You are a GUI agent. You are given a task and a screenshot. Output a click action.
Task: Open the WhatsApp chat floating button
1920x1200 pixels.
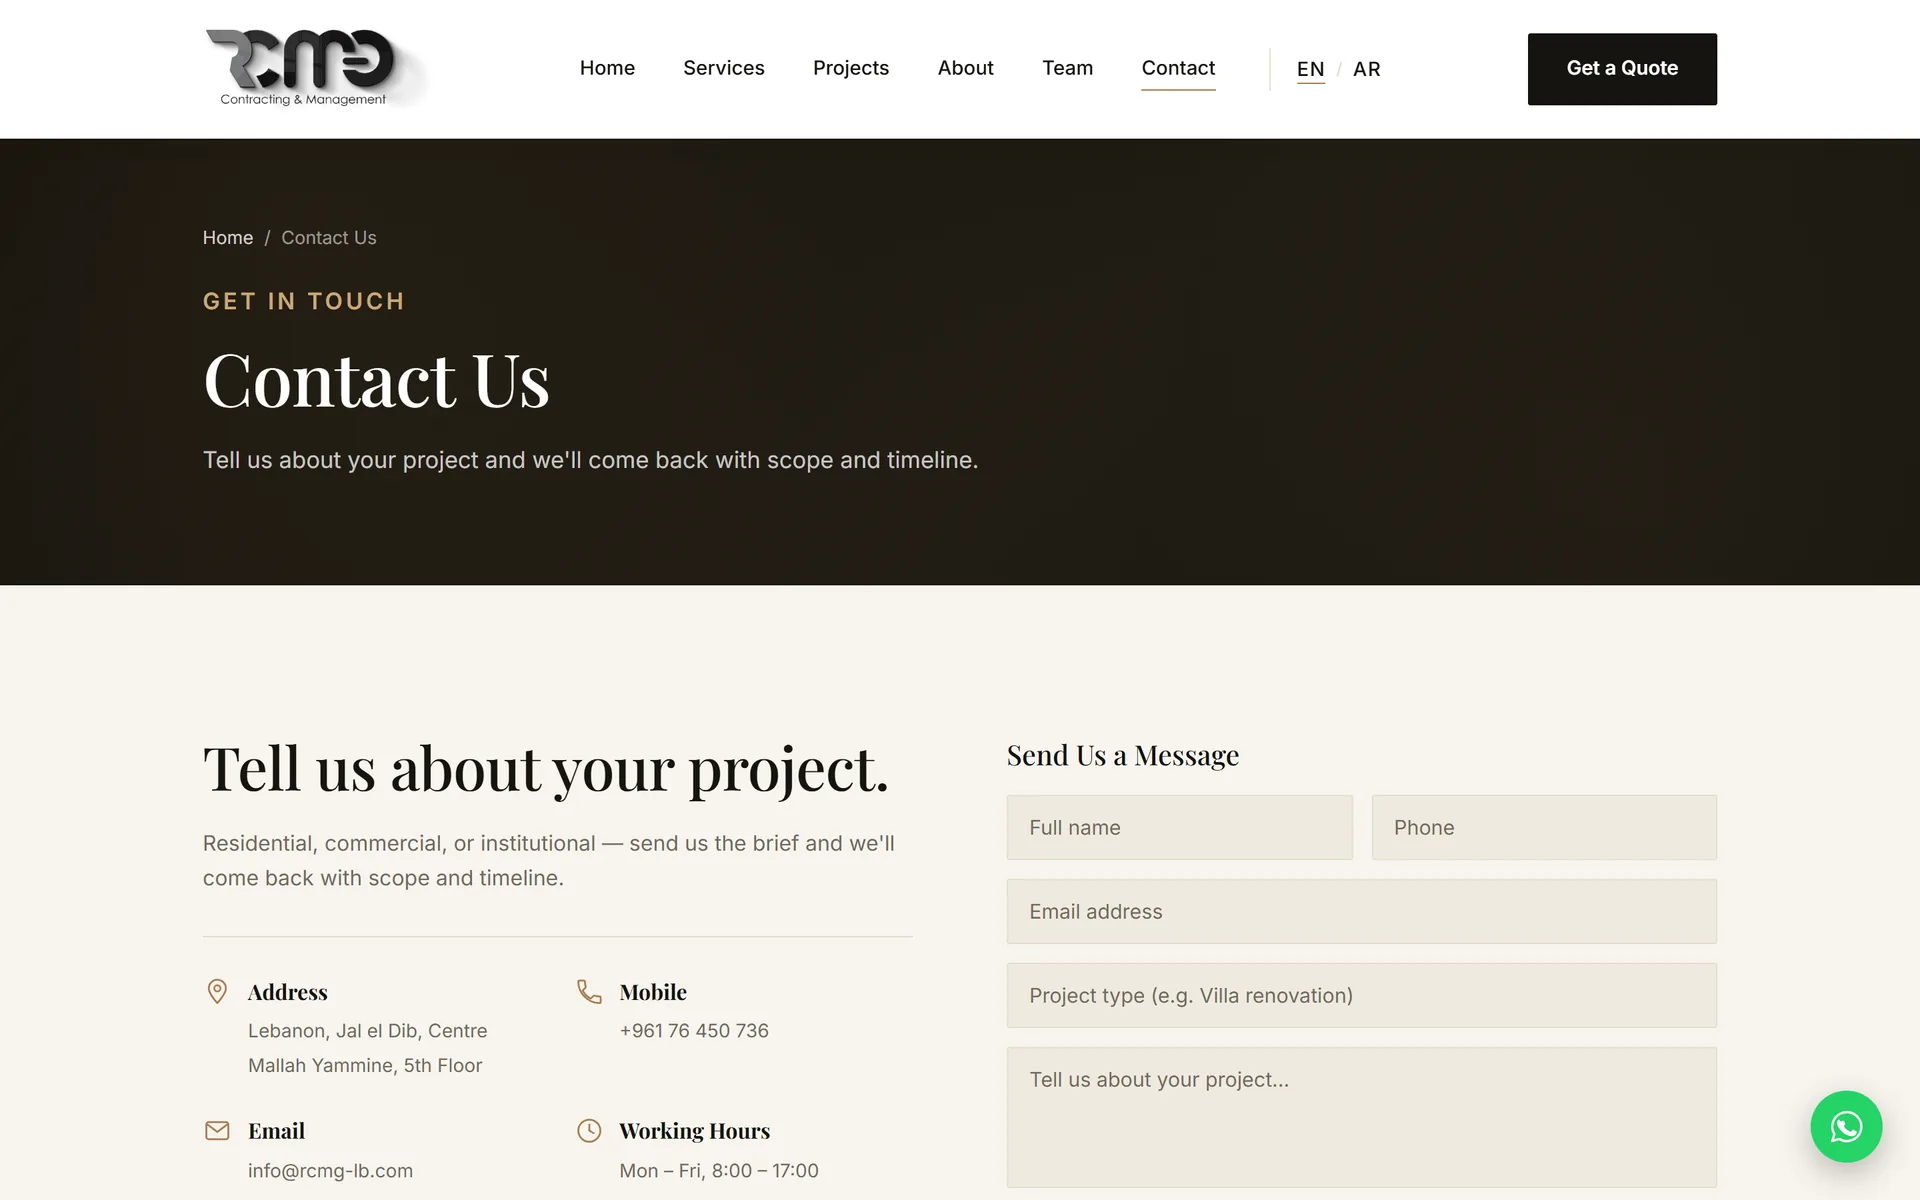point(1846,1126)
